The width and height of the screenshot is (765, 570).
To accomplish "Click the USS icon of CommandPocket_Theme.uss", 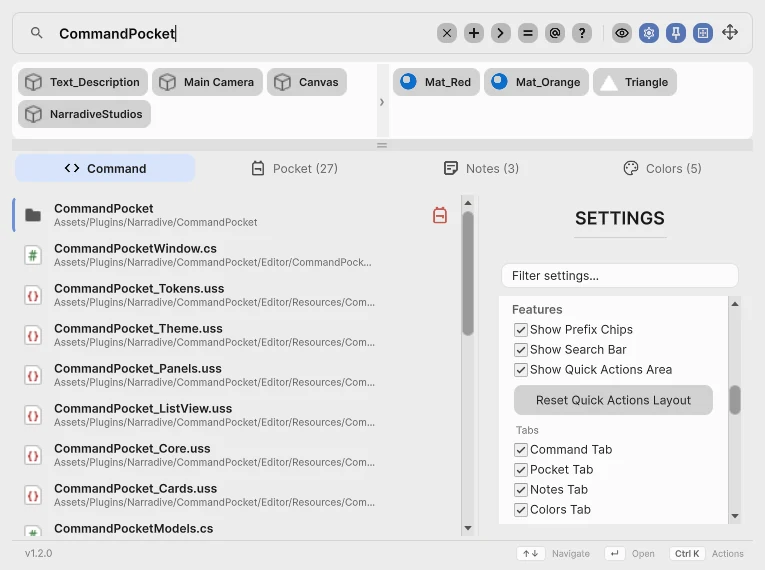I will [x=33, y=335].
